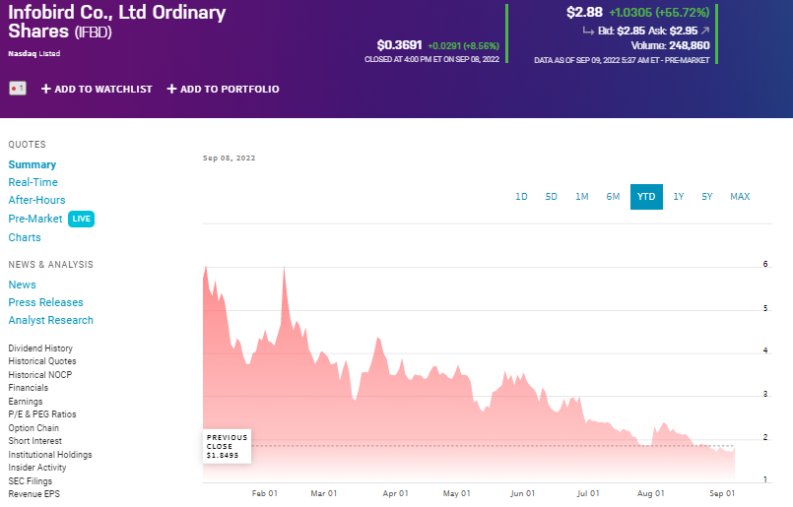Add IFBD to portfolio
This screenshot has width=793, height=507.
point(223,89)
